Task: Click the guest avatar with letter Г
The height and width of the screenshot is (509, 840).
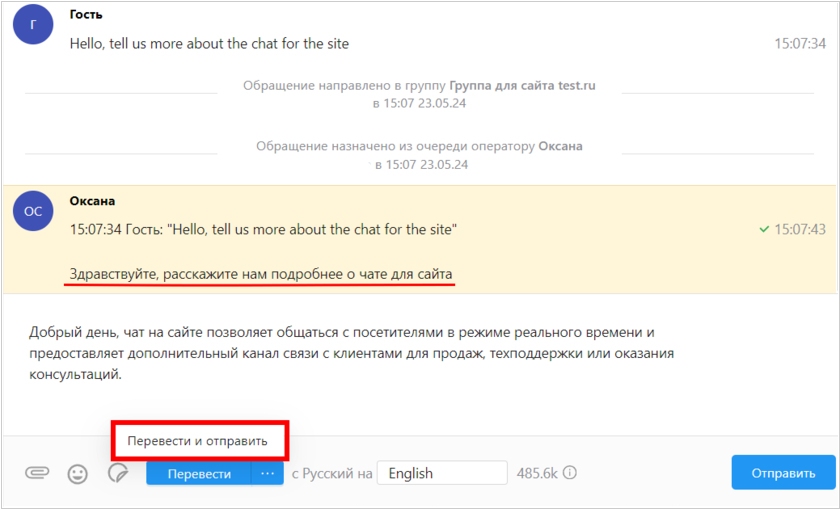Action: (33, 24)
